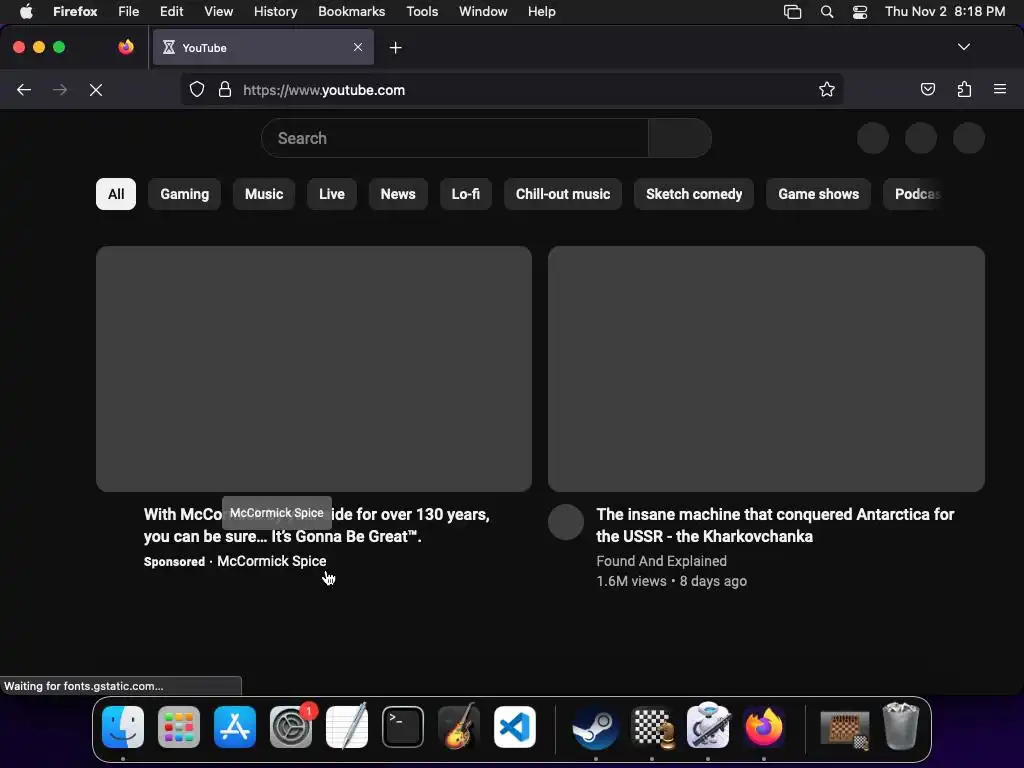Screen dimensions: 1024x768
Task: Stop loading the page with X button
Action: [x=96, y=89]
